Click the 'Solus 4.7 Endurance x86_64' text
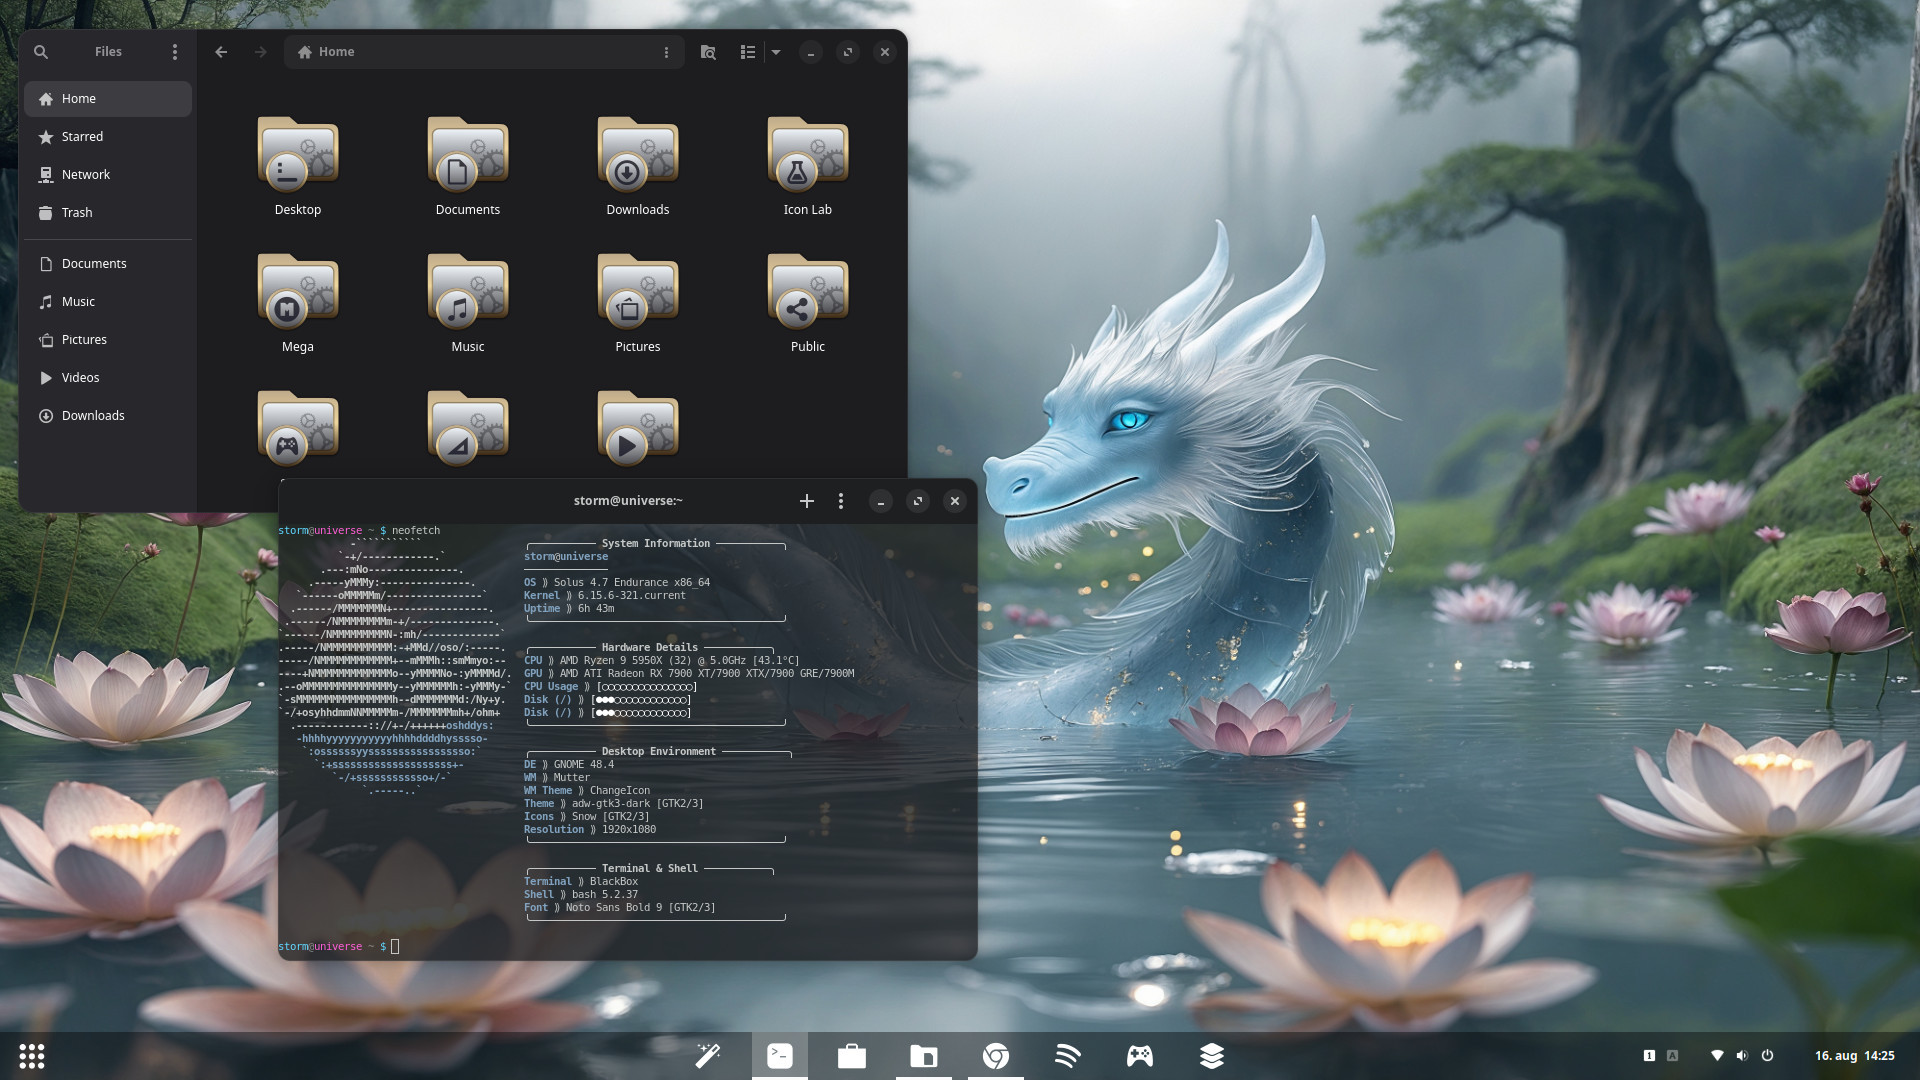This screenshot has height=1080, width=1920. 632,583
